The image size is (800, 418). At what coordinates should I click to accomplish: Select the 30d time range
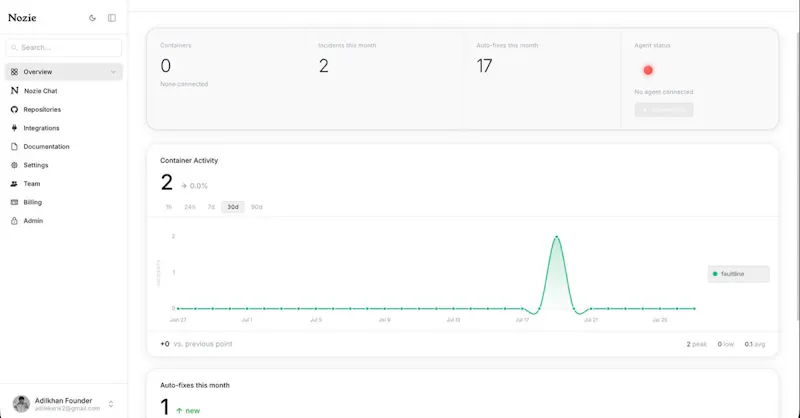[233, 207]
